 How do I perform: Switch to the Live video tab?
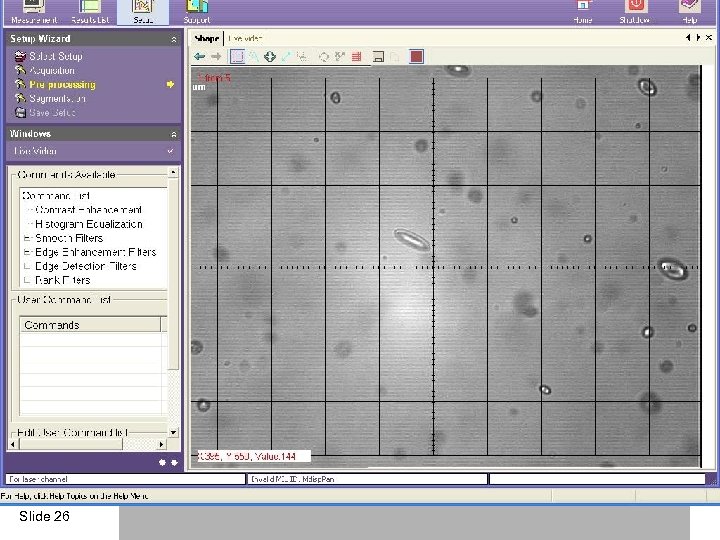[x=245, y=39]
